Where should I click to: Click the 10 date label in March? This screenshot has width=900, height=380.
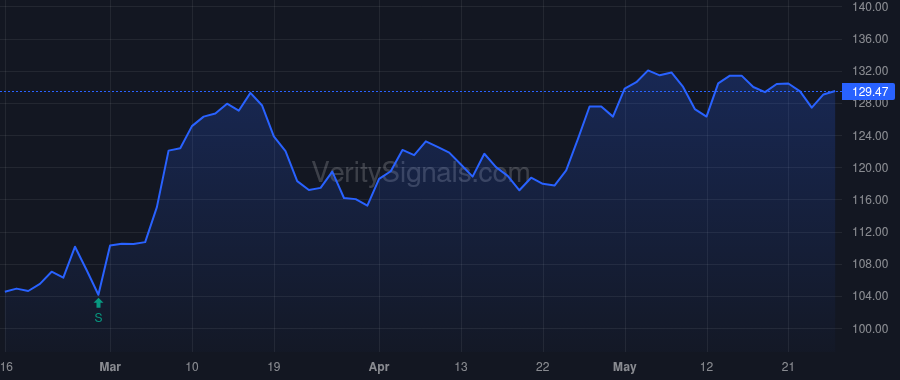point(192,367)
